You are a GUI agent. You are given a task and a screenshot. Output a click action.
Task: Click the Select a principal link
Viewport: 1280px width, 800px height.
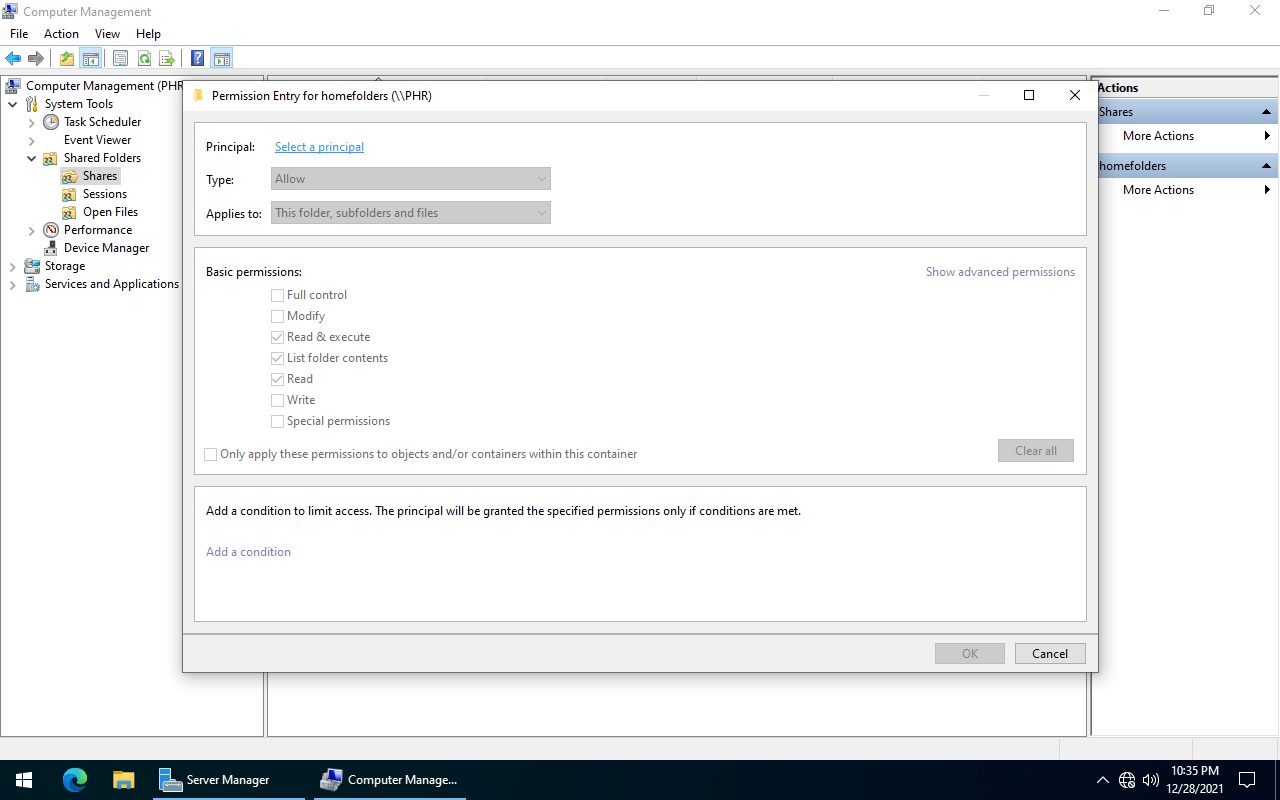319,147
